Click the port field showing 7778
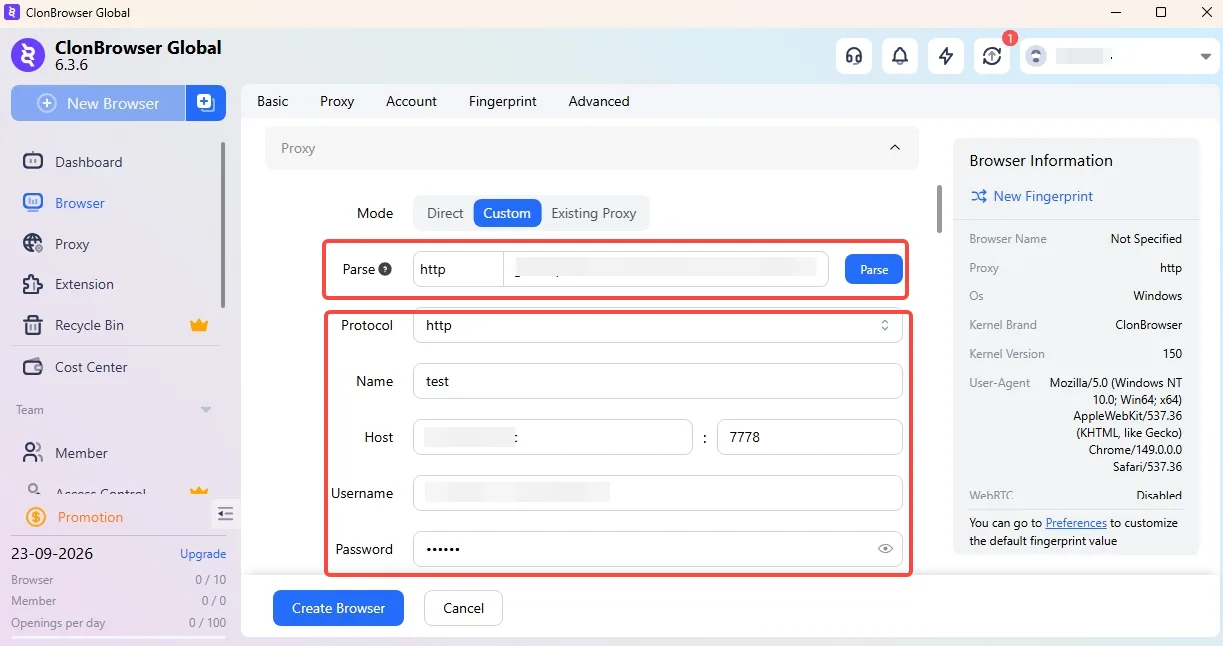The width and height of the screenshot is (1223, 646). pos(810,437)
